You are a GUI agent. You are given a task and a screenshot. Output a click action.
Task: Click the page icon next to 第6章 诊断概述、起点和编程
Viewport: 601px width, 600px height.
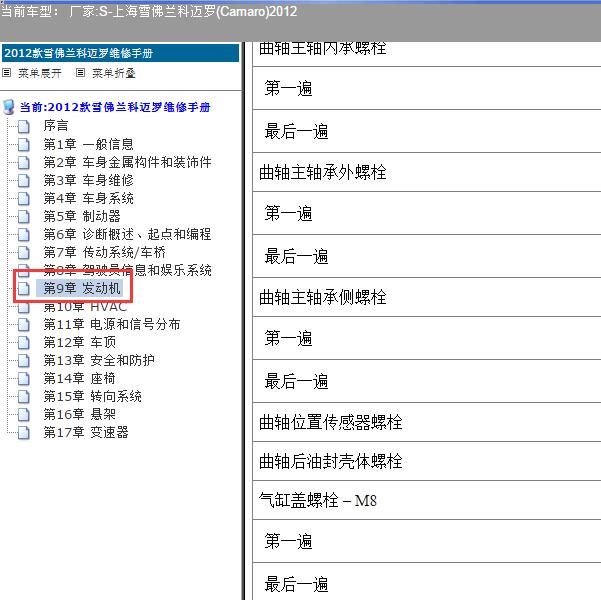[24, 235]
